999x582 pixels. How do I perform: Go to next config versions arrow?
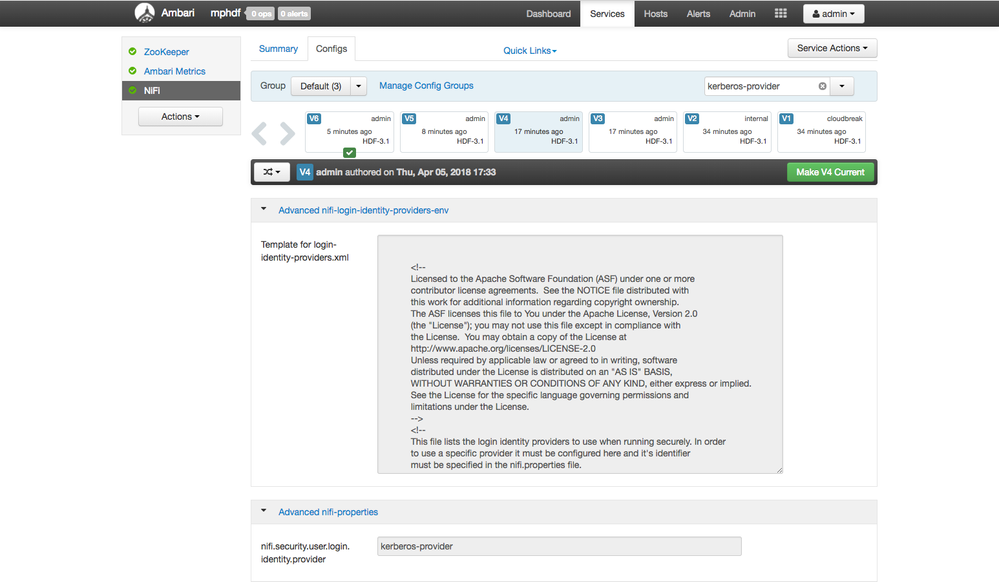[x=287, y=133]
